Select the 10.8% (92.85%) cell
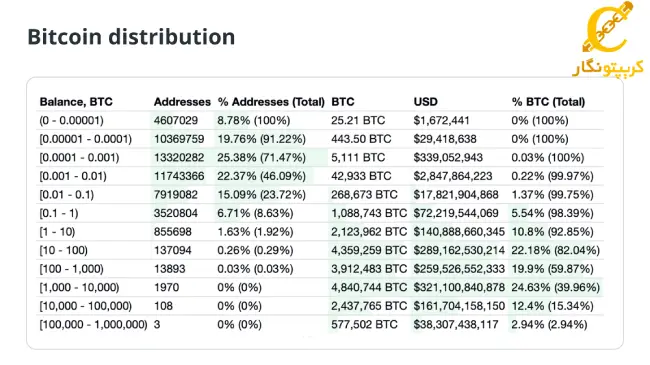Image resolution: width=650 pixels, height=365 pixels. coord(552,232)
